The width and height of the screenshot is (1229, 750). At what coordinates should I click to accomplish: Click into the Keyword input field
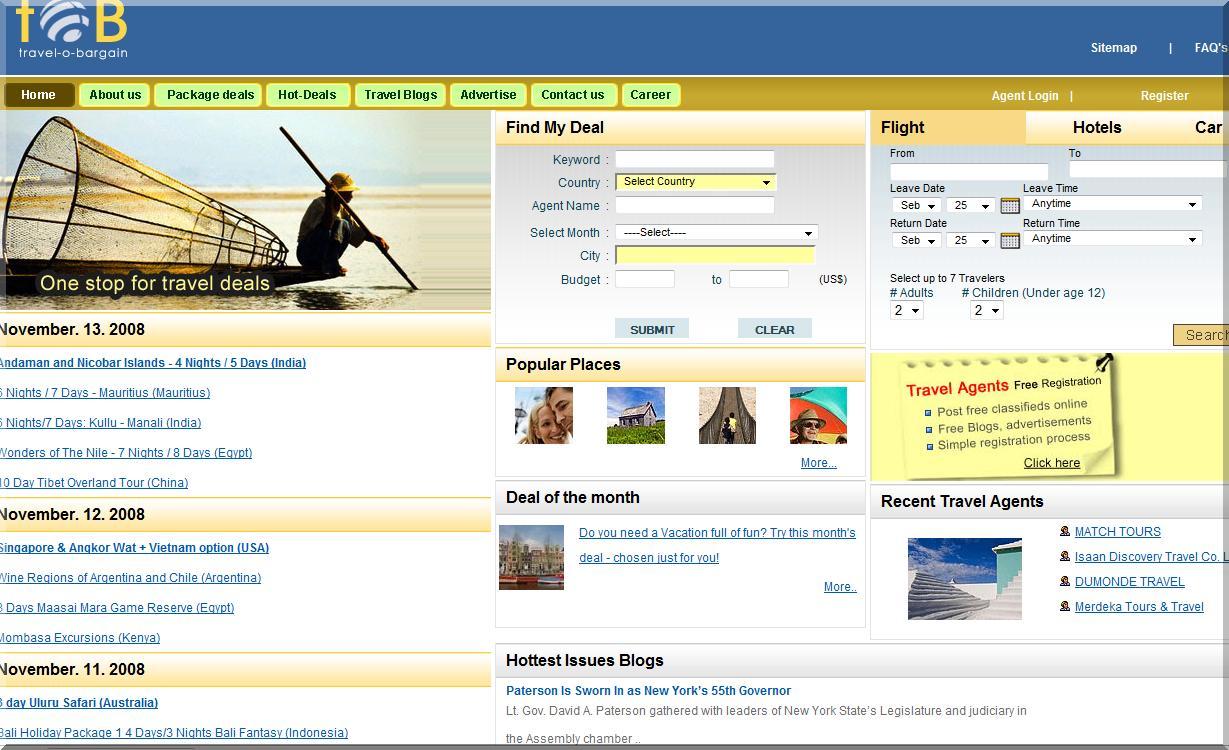coord(694,159)
